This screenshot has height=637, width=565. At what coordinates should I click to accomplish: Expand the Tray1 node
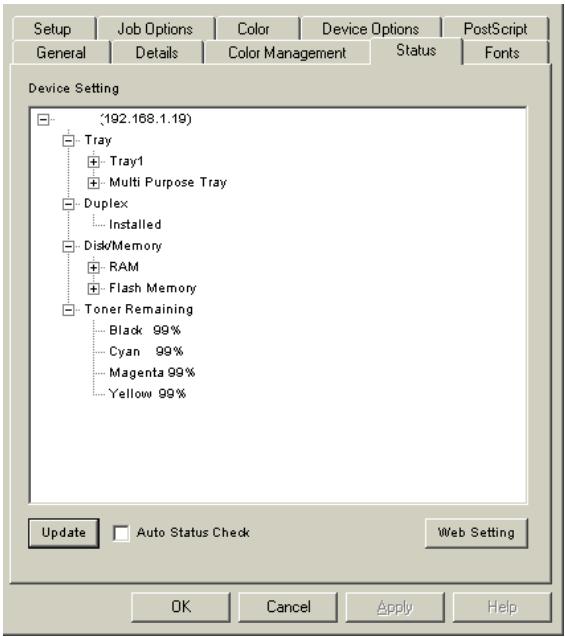(x=93, y=162)
